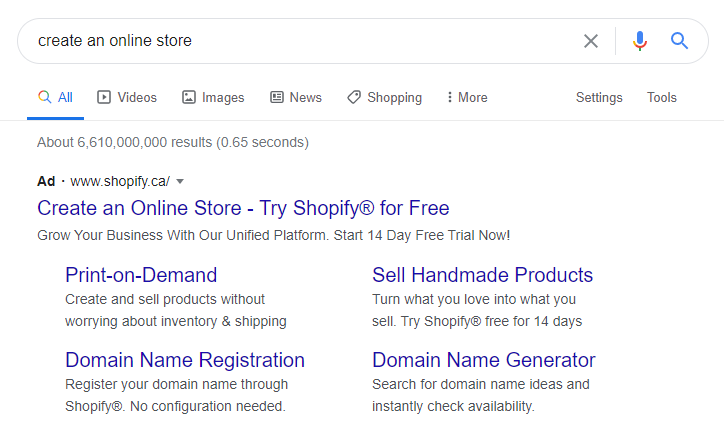Start voice search with the microphone icon
This screenshot has width=724, height=440.
tap(640, 41)
